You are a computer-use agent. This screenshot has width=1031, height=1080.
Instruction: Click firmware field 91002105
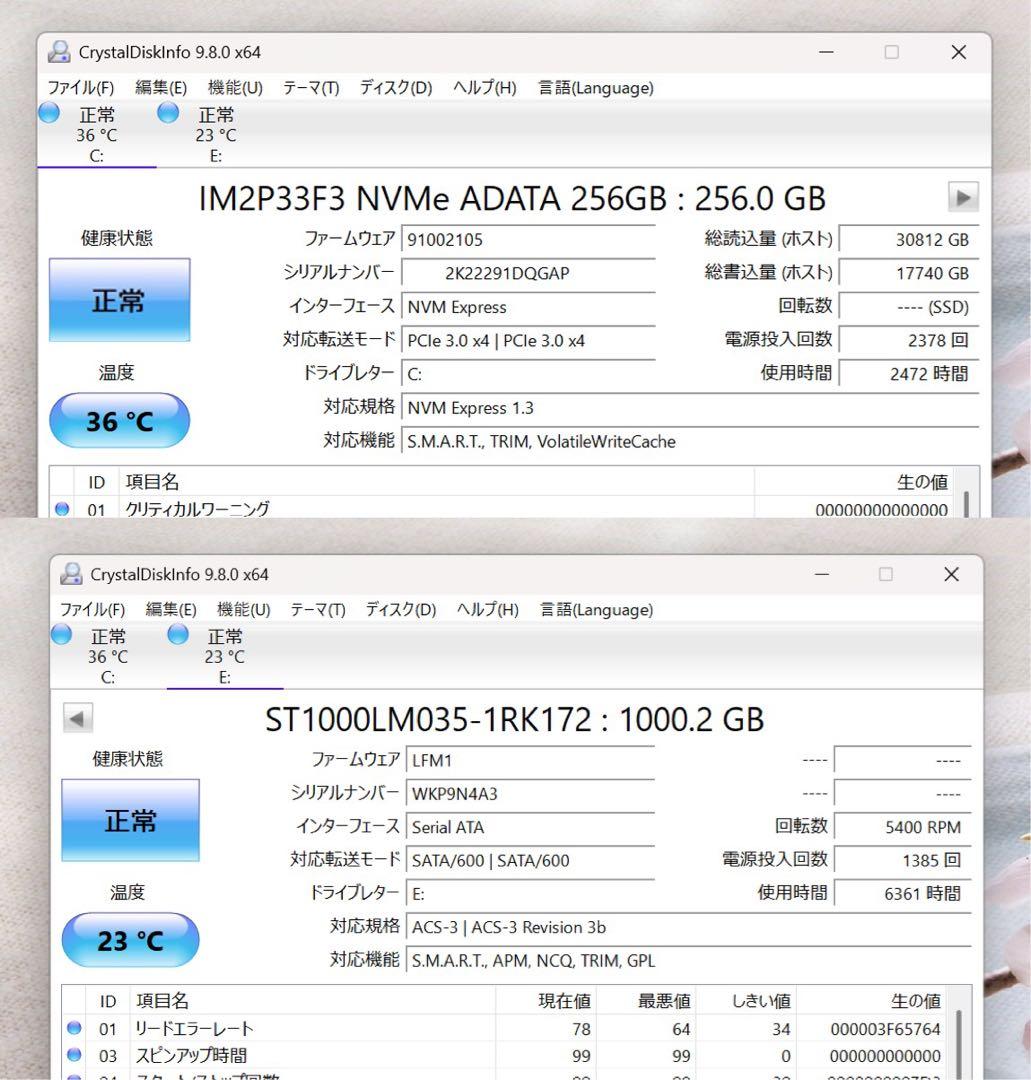[528, 240]
